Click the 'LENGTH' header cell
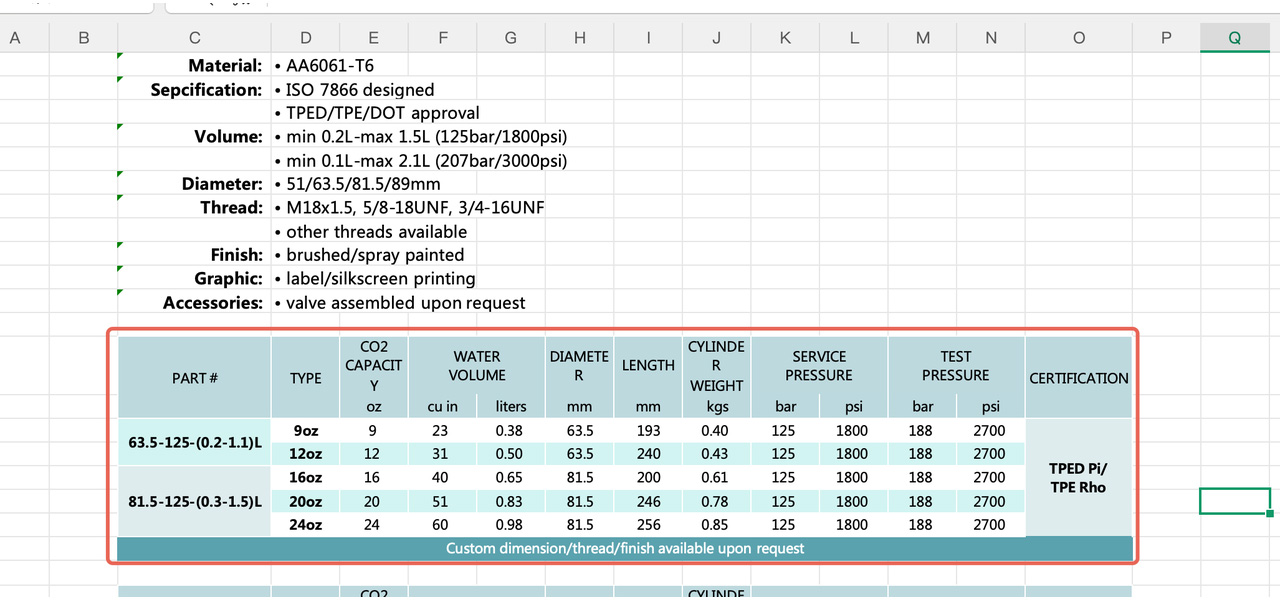Image resolution: width=1280 pixels, height=601 pixels. (648, 366)
